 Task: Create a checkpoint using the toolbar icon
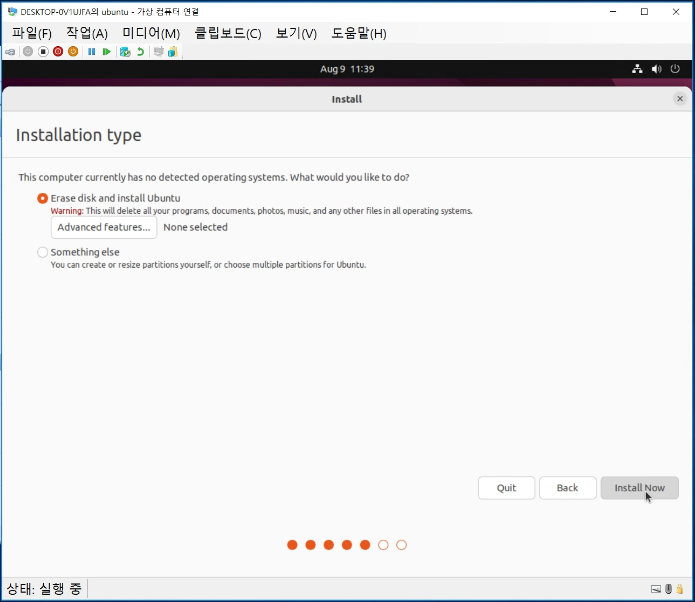click(125, 52)
